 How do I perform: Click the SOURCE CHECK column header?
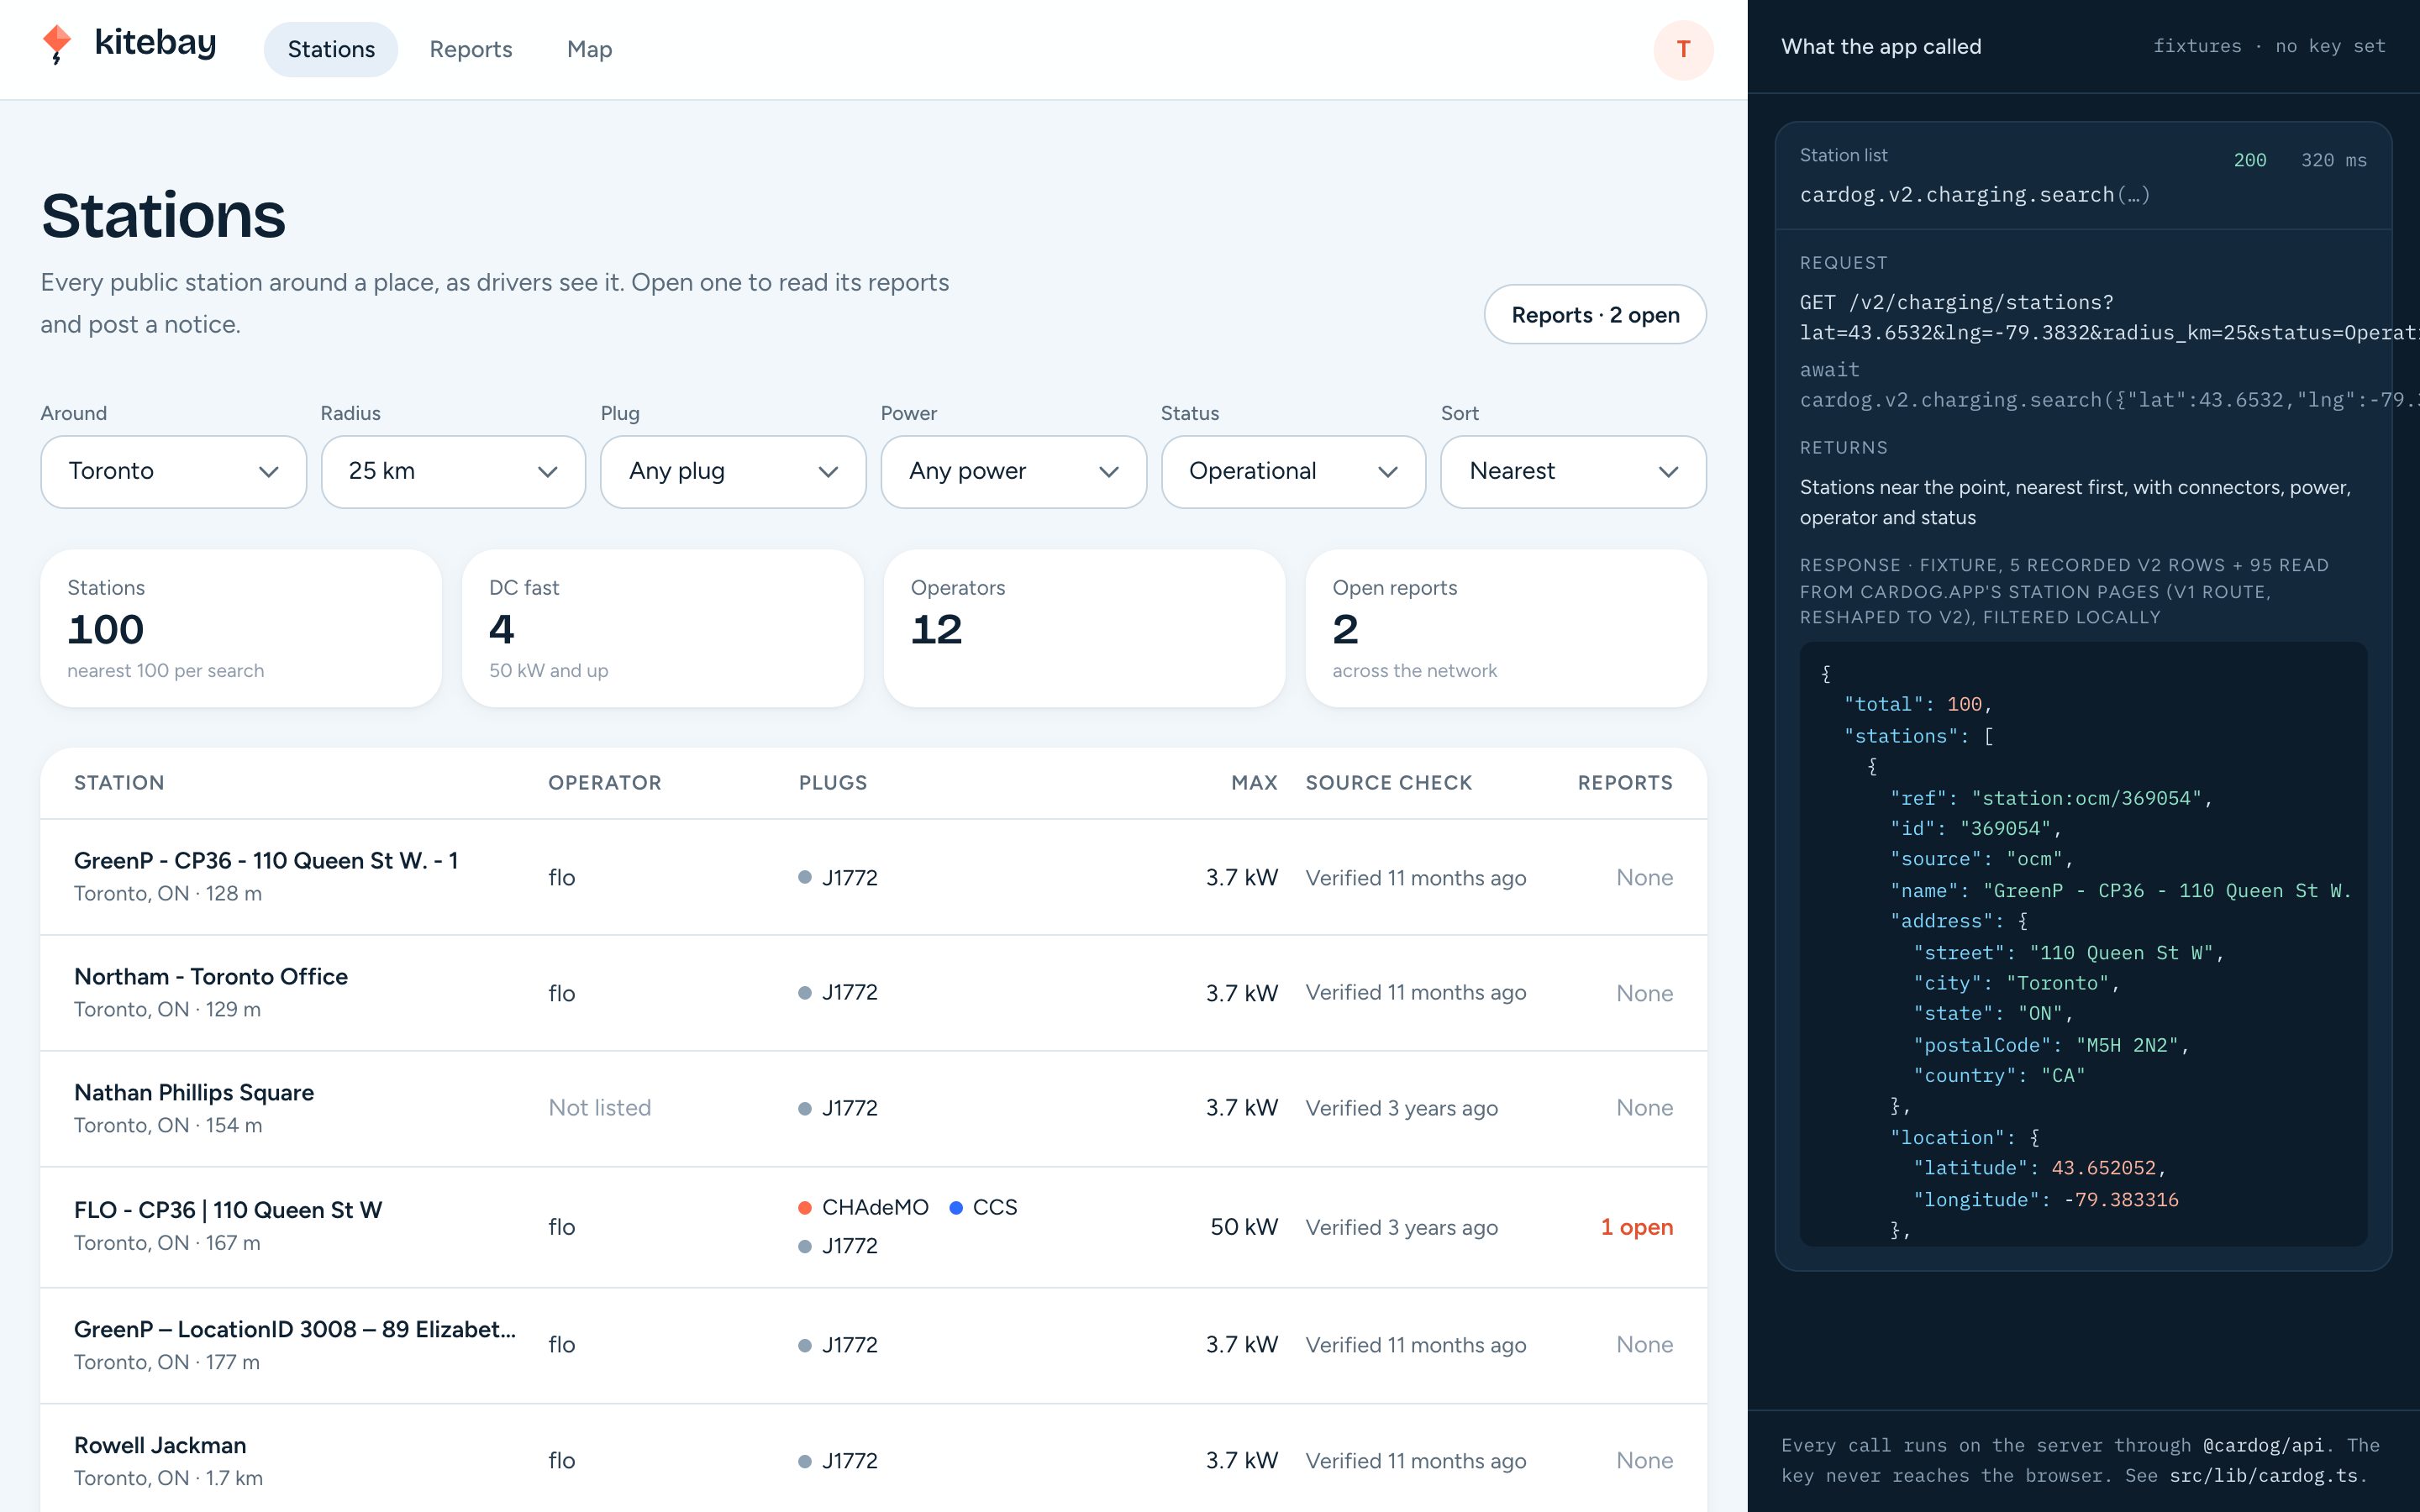pos(1389,783)
